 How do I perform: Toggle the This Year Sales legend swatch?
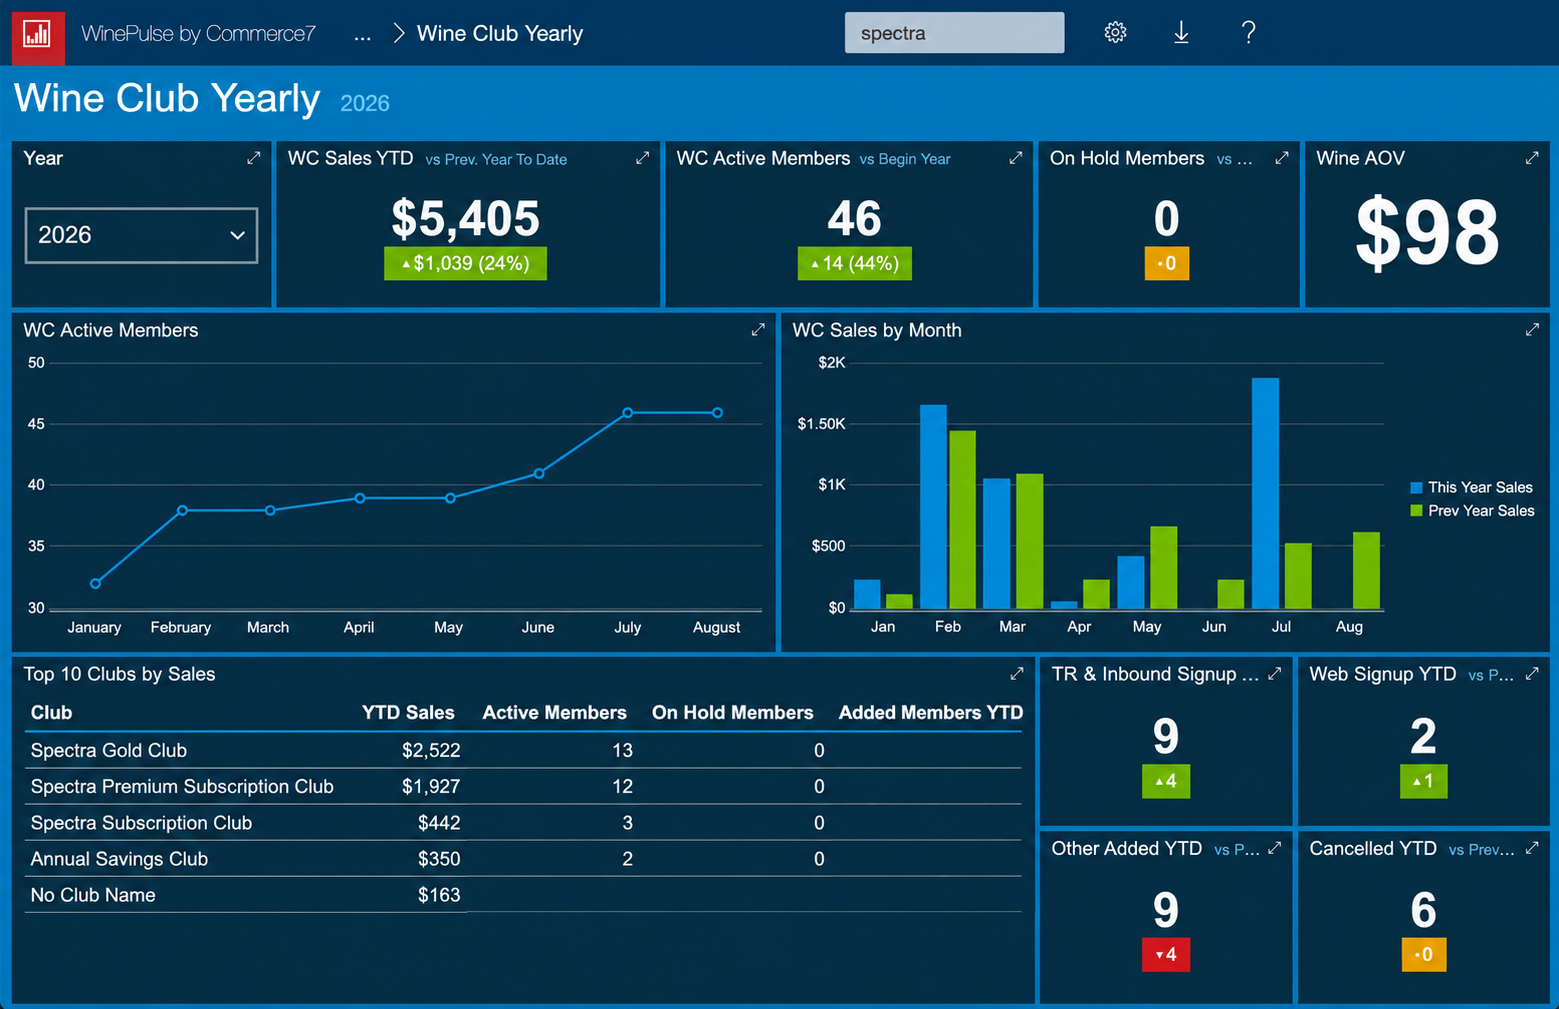1416,488
